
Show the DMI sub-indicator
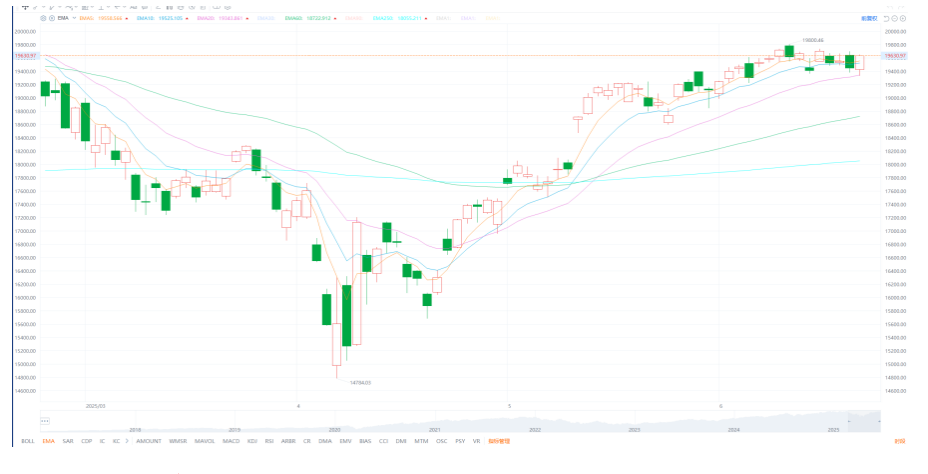click(401, 441)
